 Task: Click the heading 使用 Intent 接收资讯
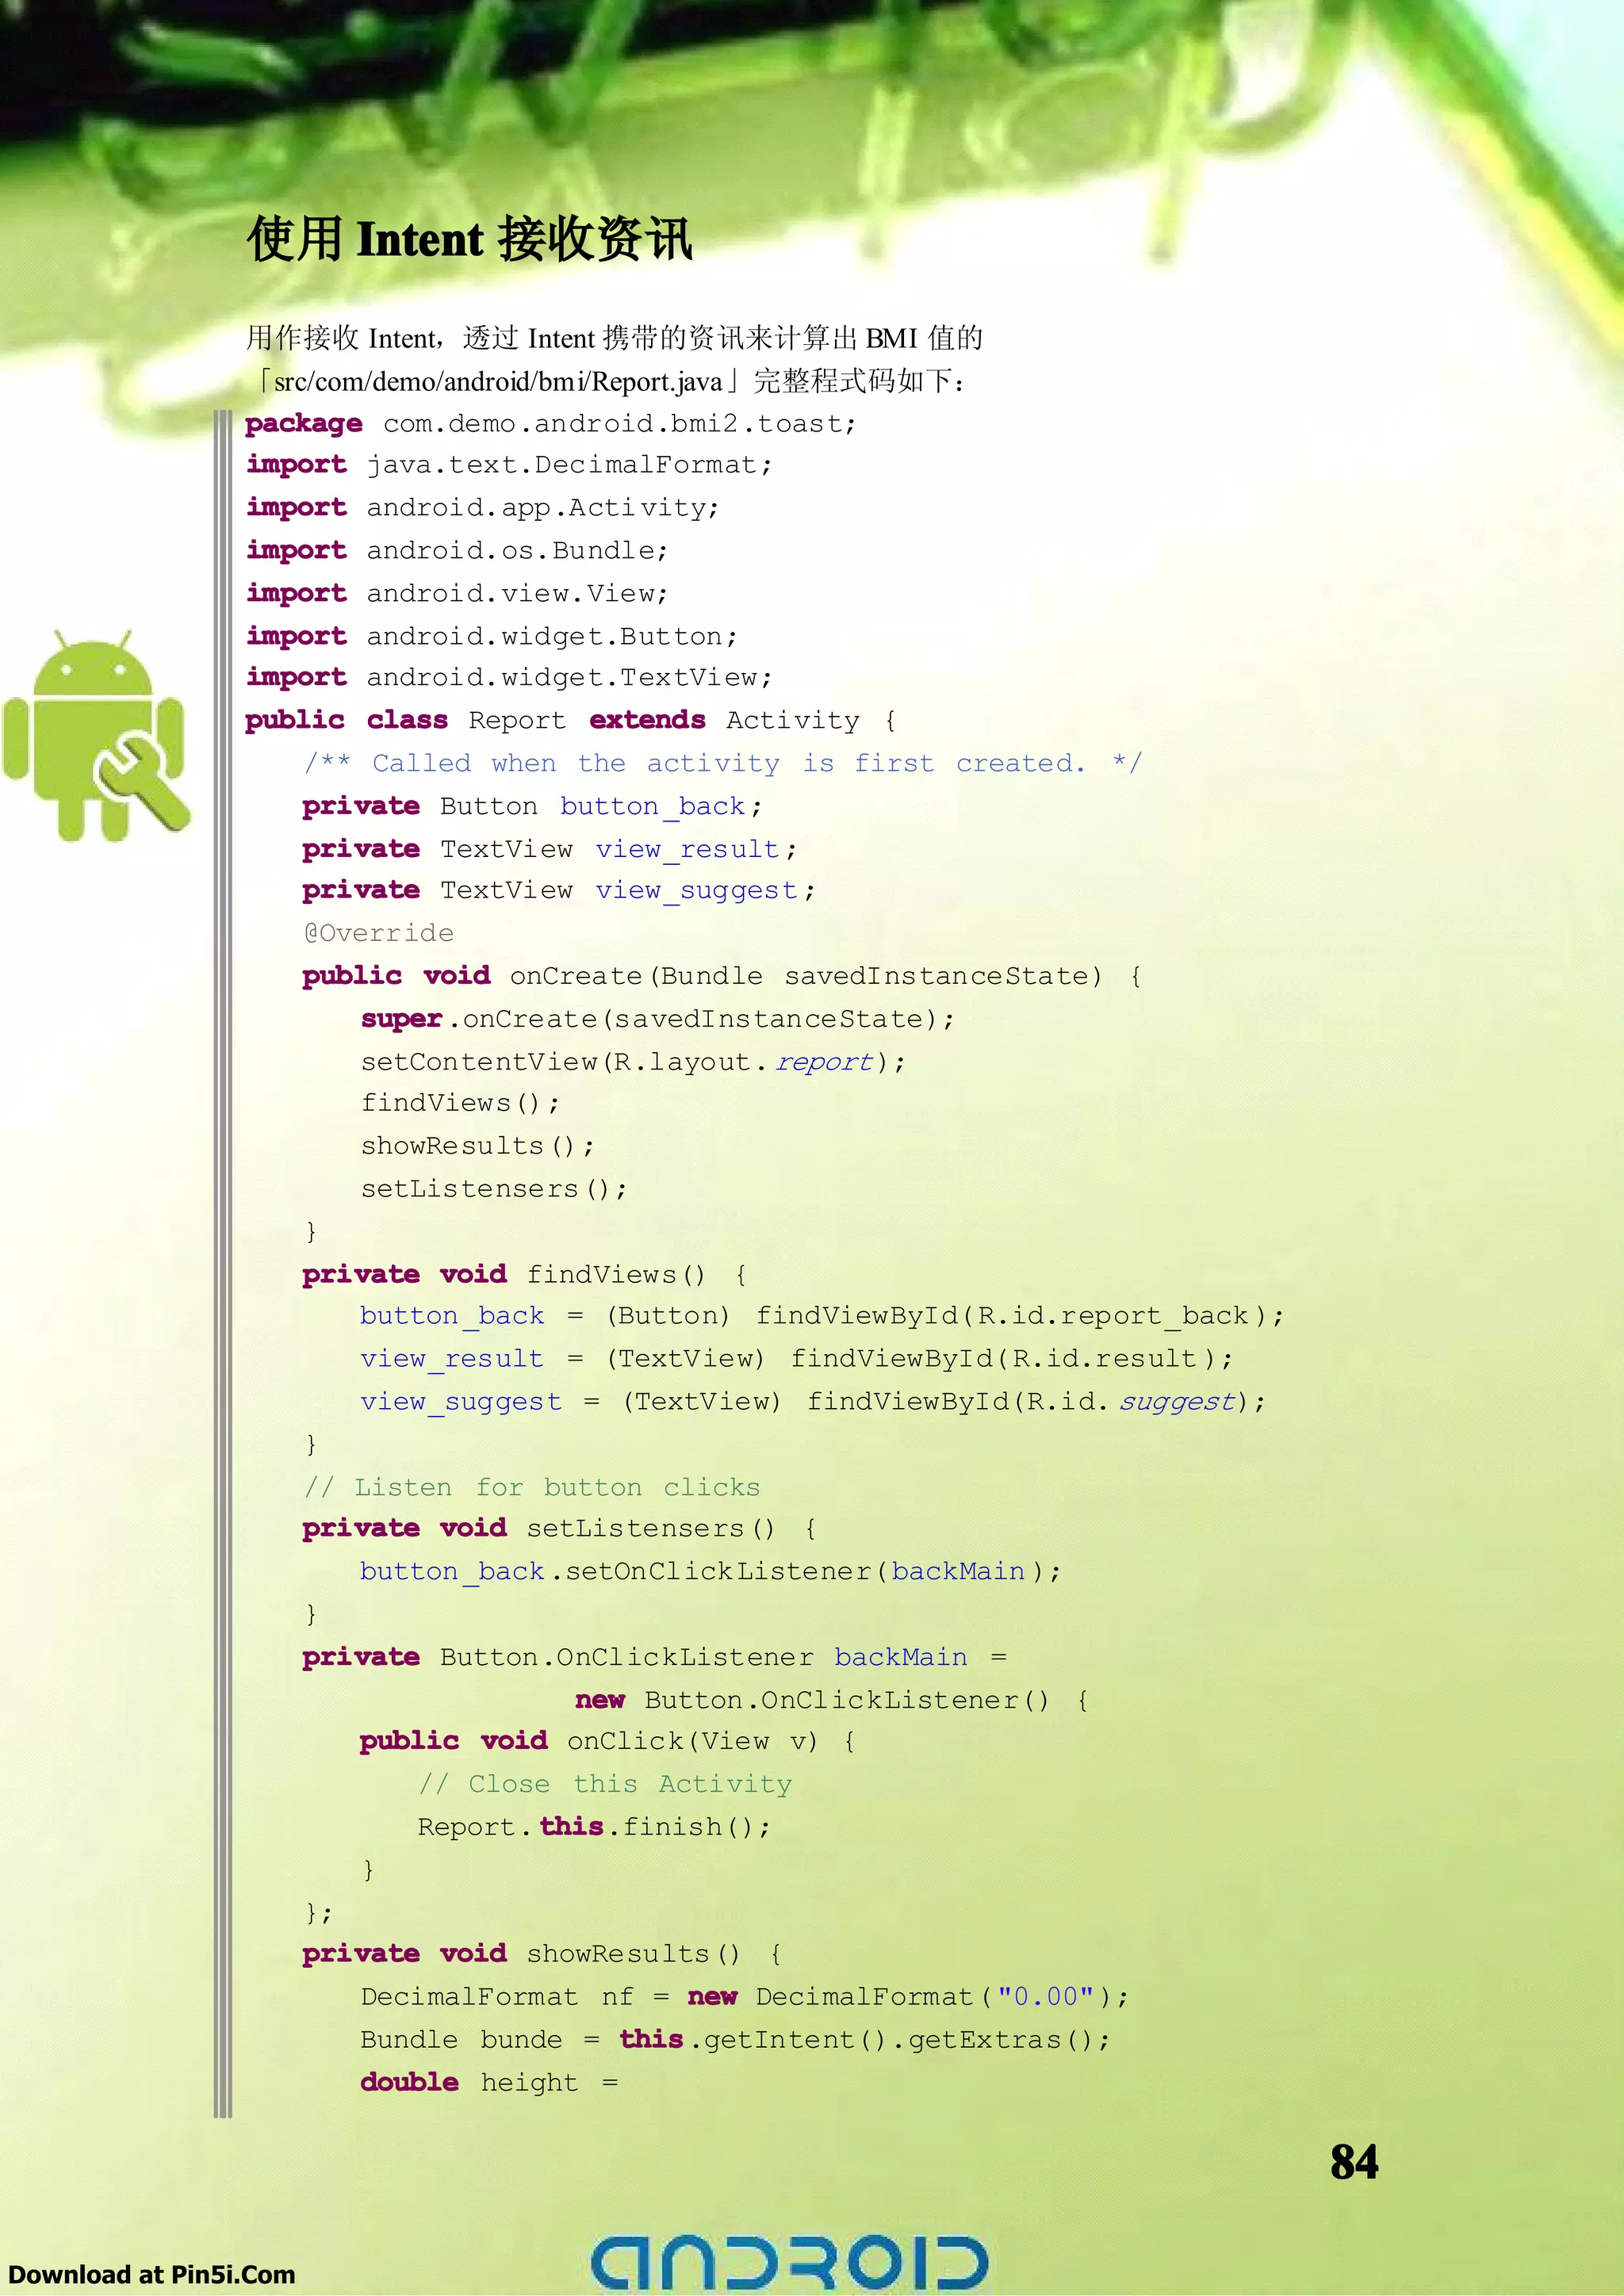pos(469,240)
